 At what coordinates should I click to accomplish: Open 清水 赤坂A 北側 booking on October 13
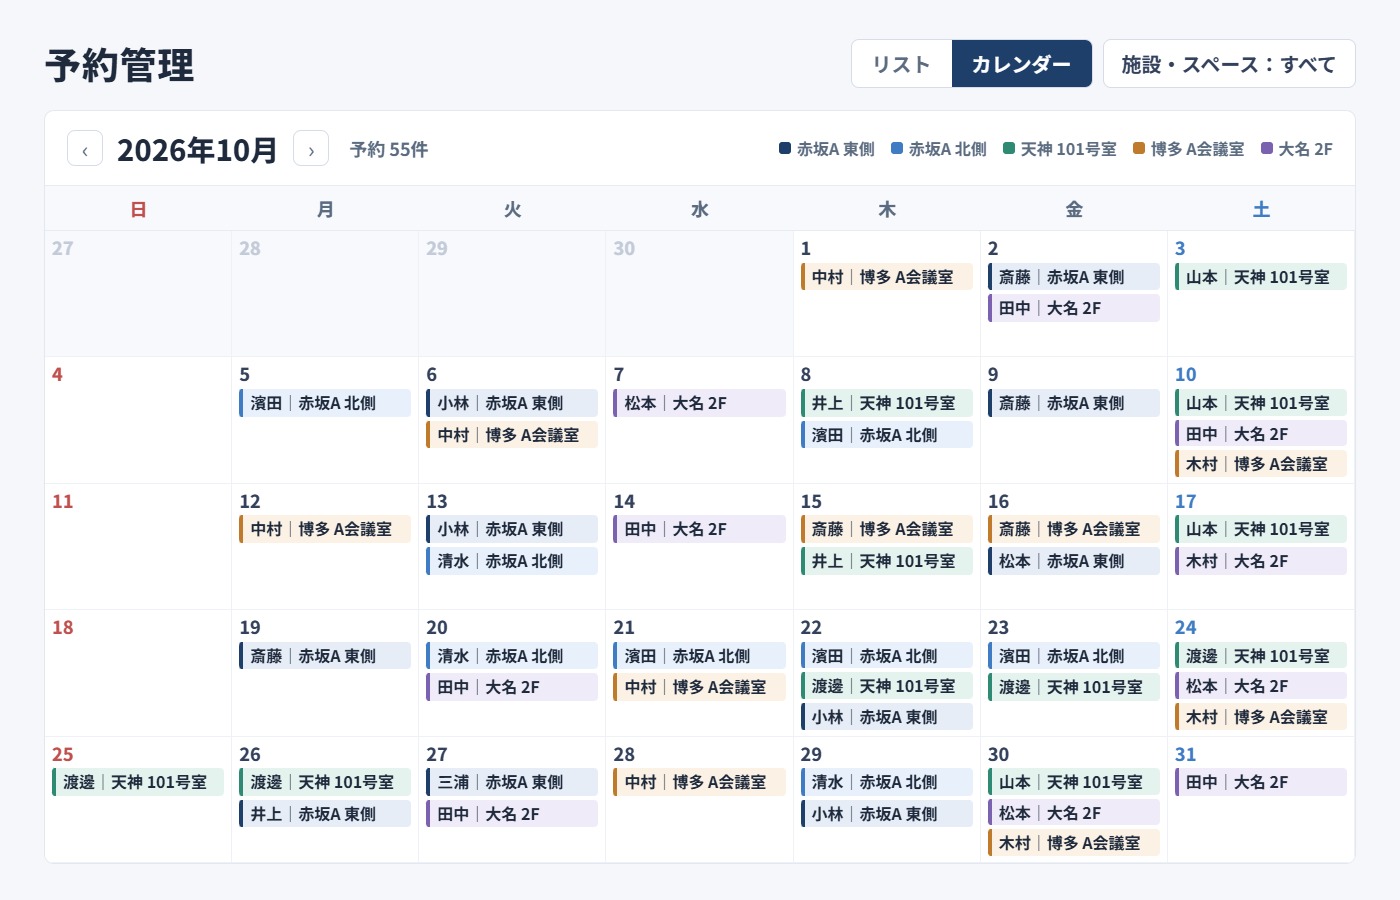pos(512,561)
